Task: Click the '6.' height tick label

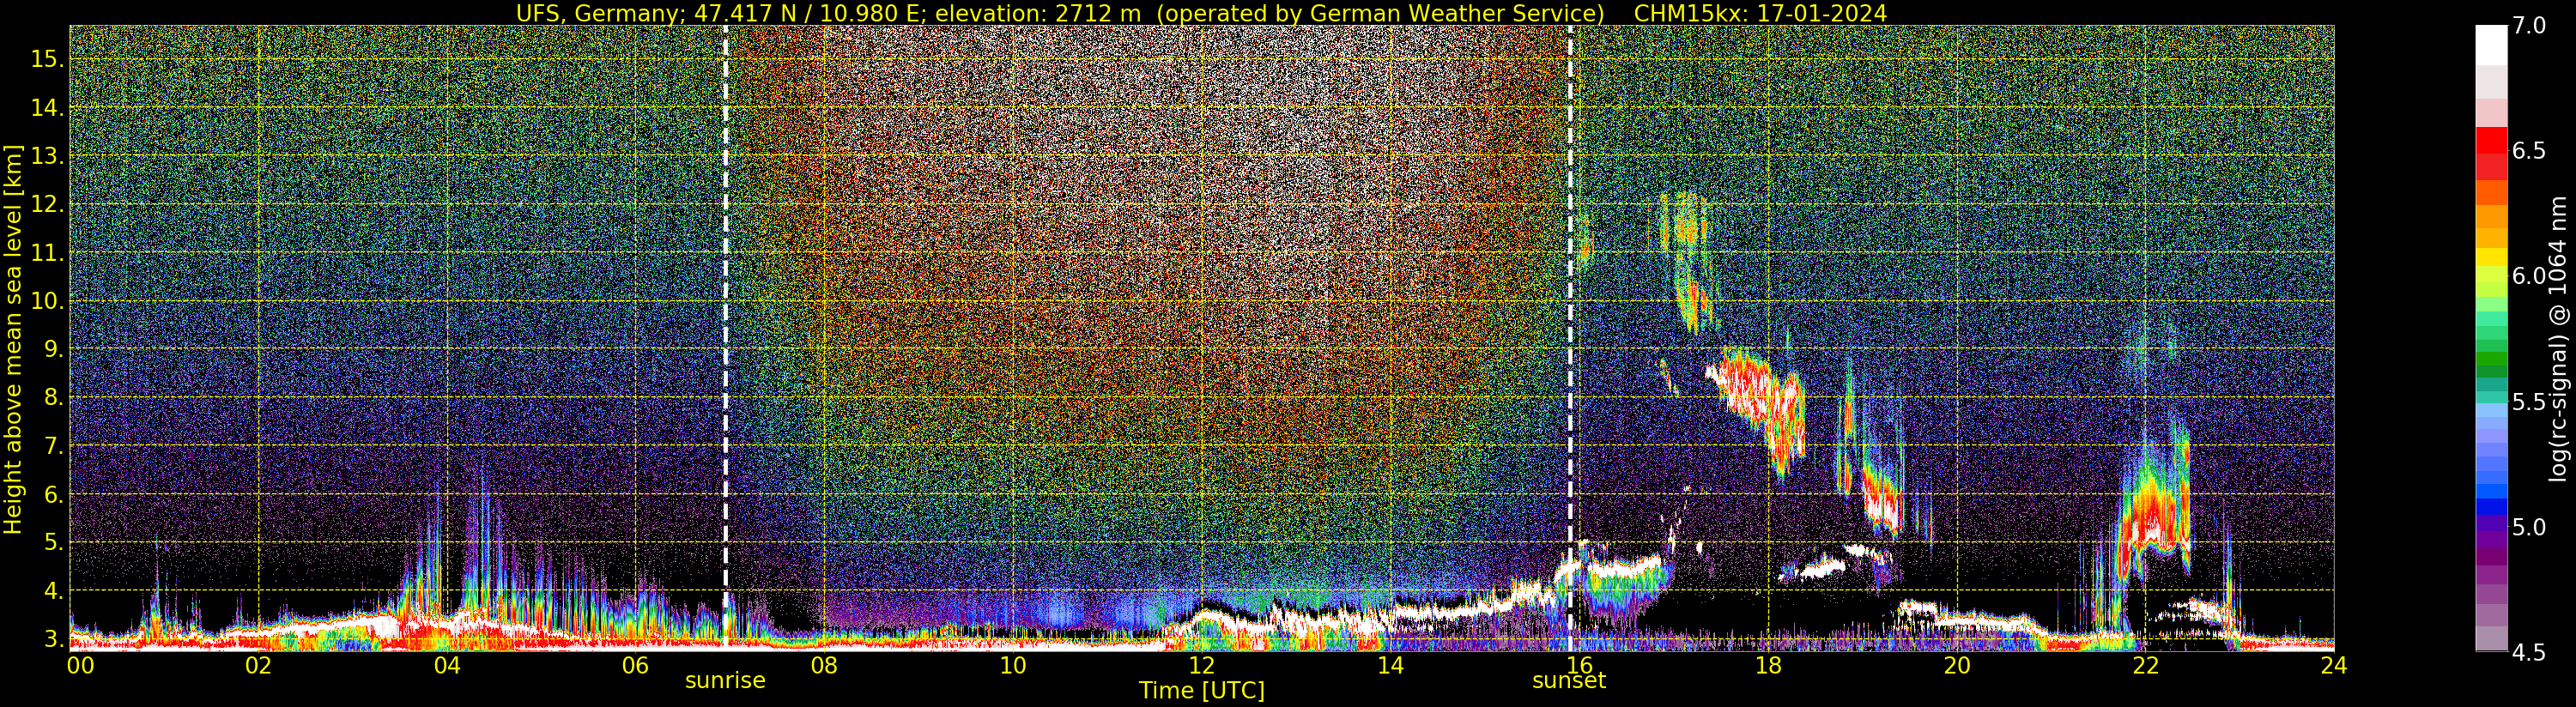Action: (x=53, y=494)
